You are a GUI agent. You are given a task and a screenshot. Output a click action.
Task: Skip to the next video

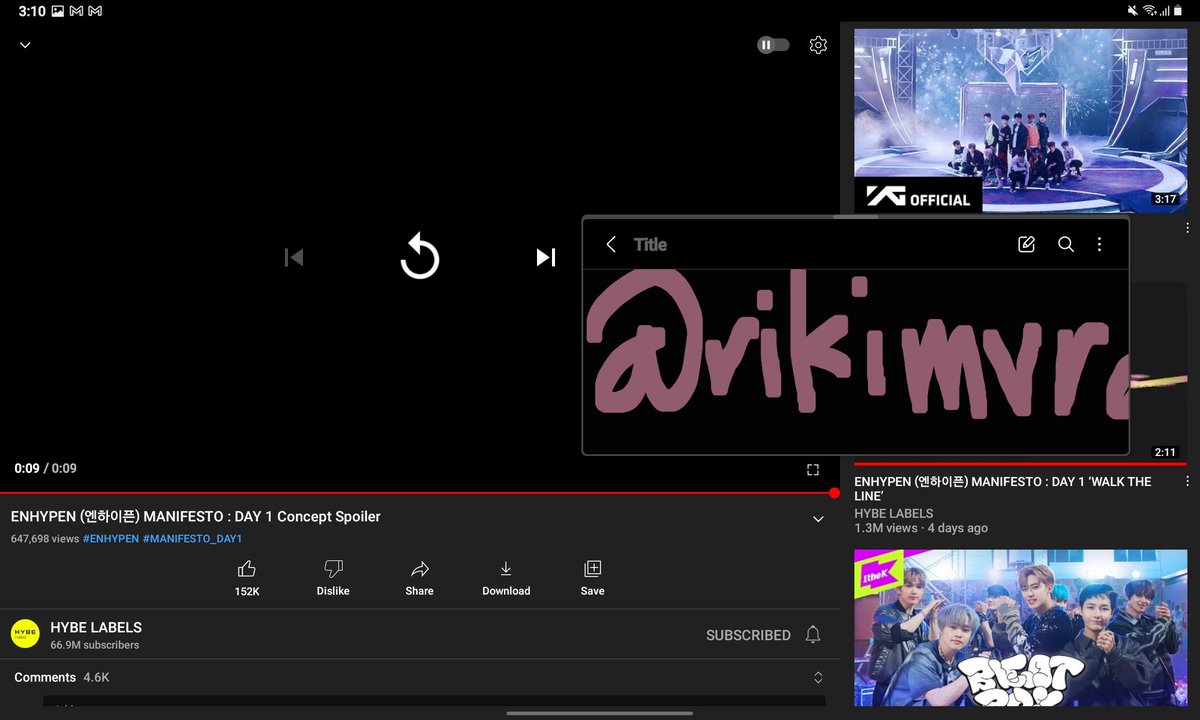[545, 257]
